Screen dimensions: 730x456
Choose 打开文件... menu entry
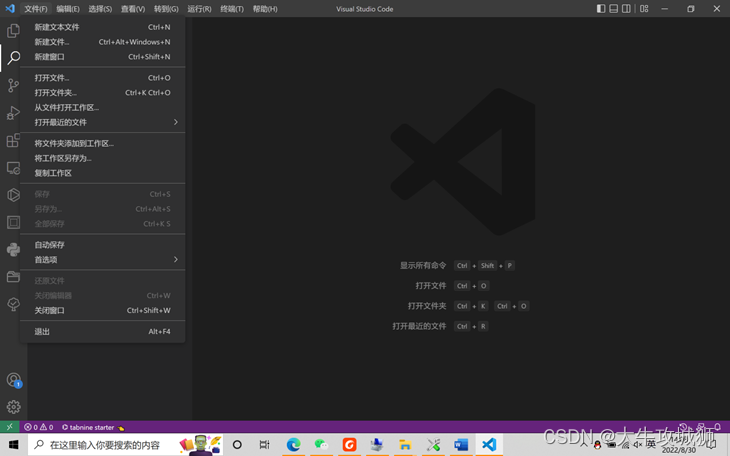pyautogui.click(x=102, y=78)
